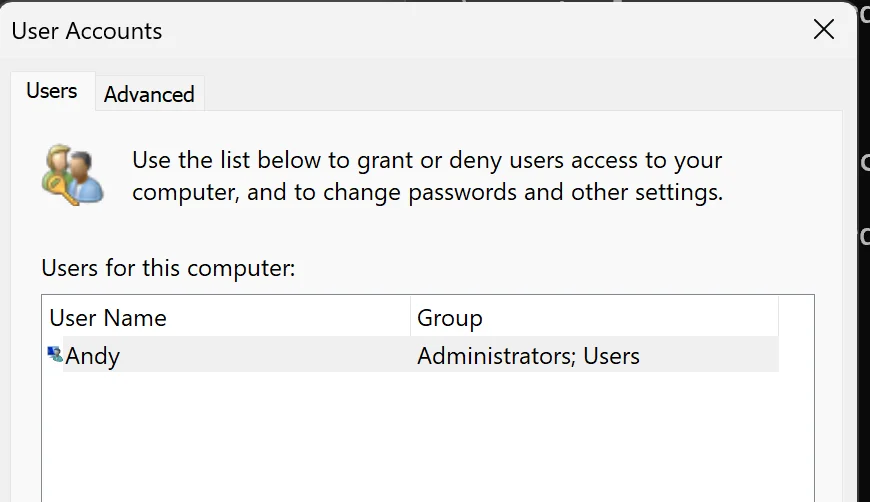The height and width of the screenshot is (502, 870).
Task: Select the Andy user name entry
Action: 92,356
